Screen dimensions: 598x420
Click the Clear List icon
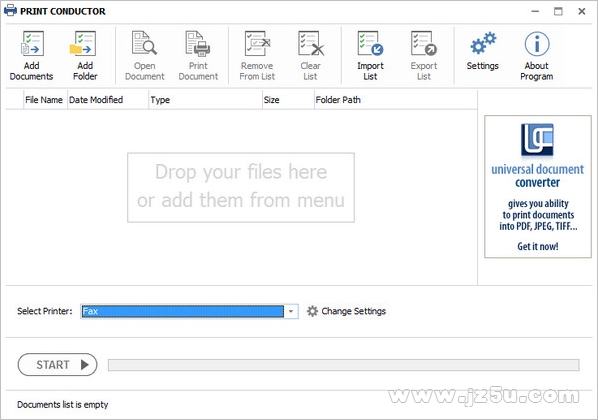tap(310, 43)
